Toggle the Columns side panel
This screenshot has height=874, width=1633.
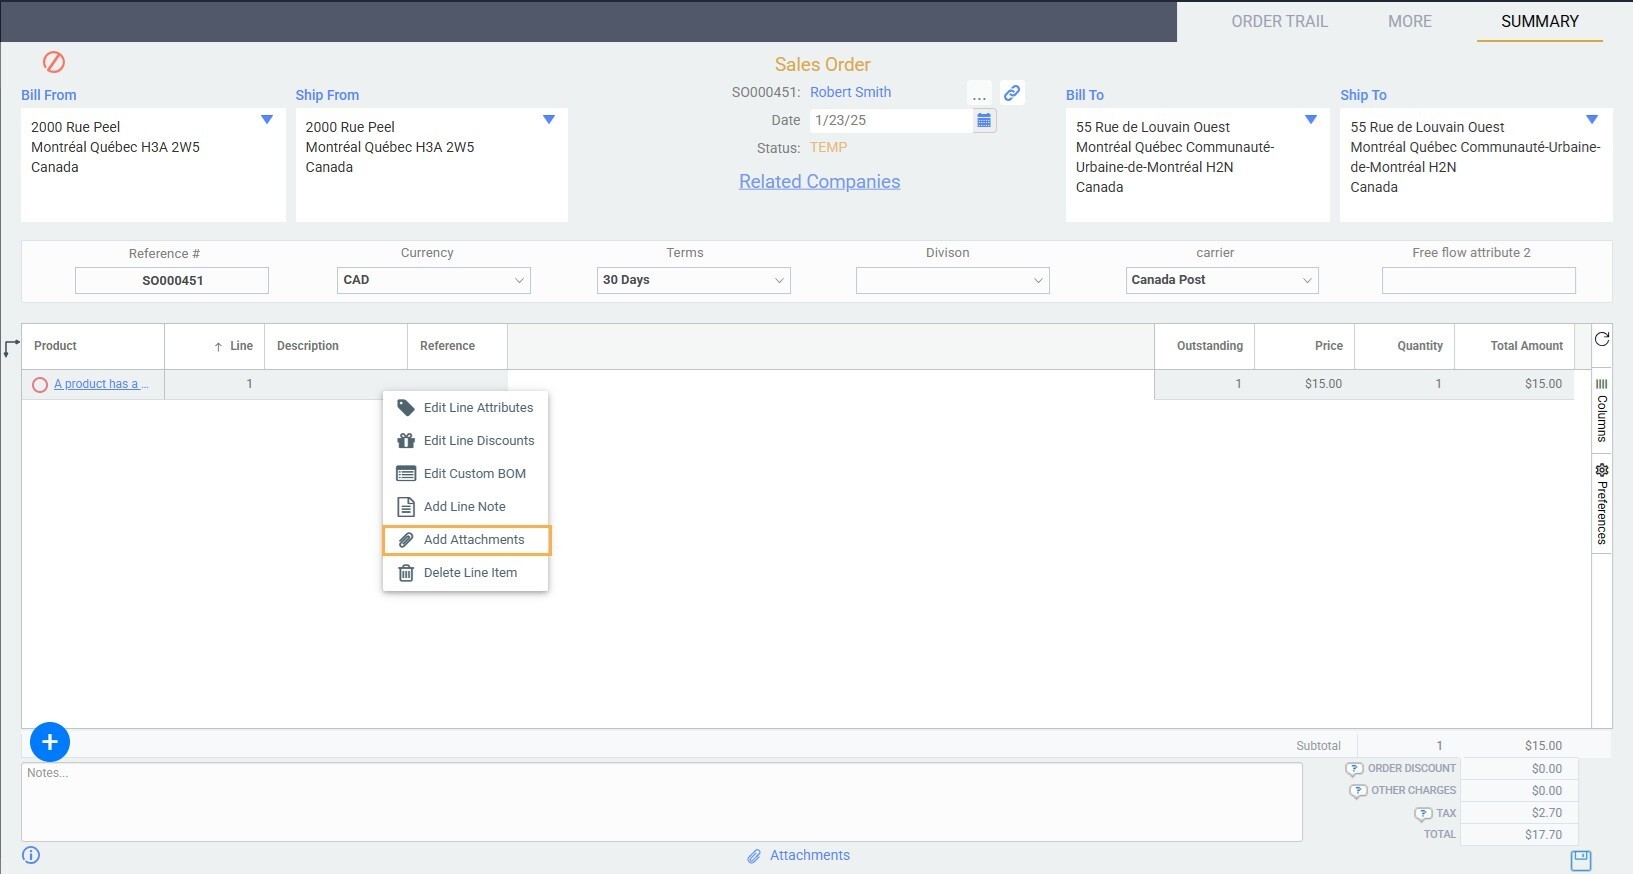pyautogui.click(x=1601, y=410)
